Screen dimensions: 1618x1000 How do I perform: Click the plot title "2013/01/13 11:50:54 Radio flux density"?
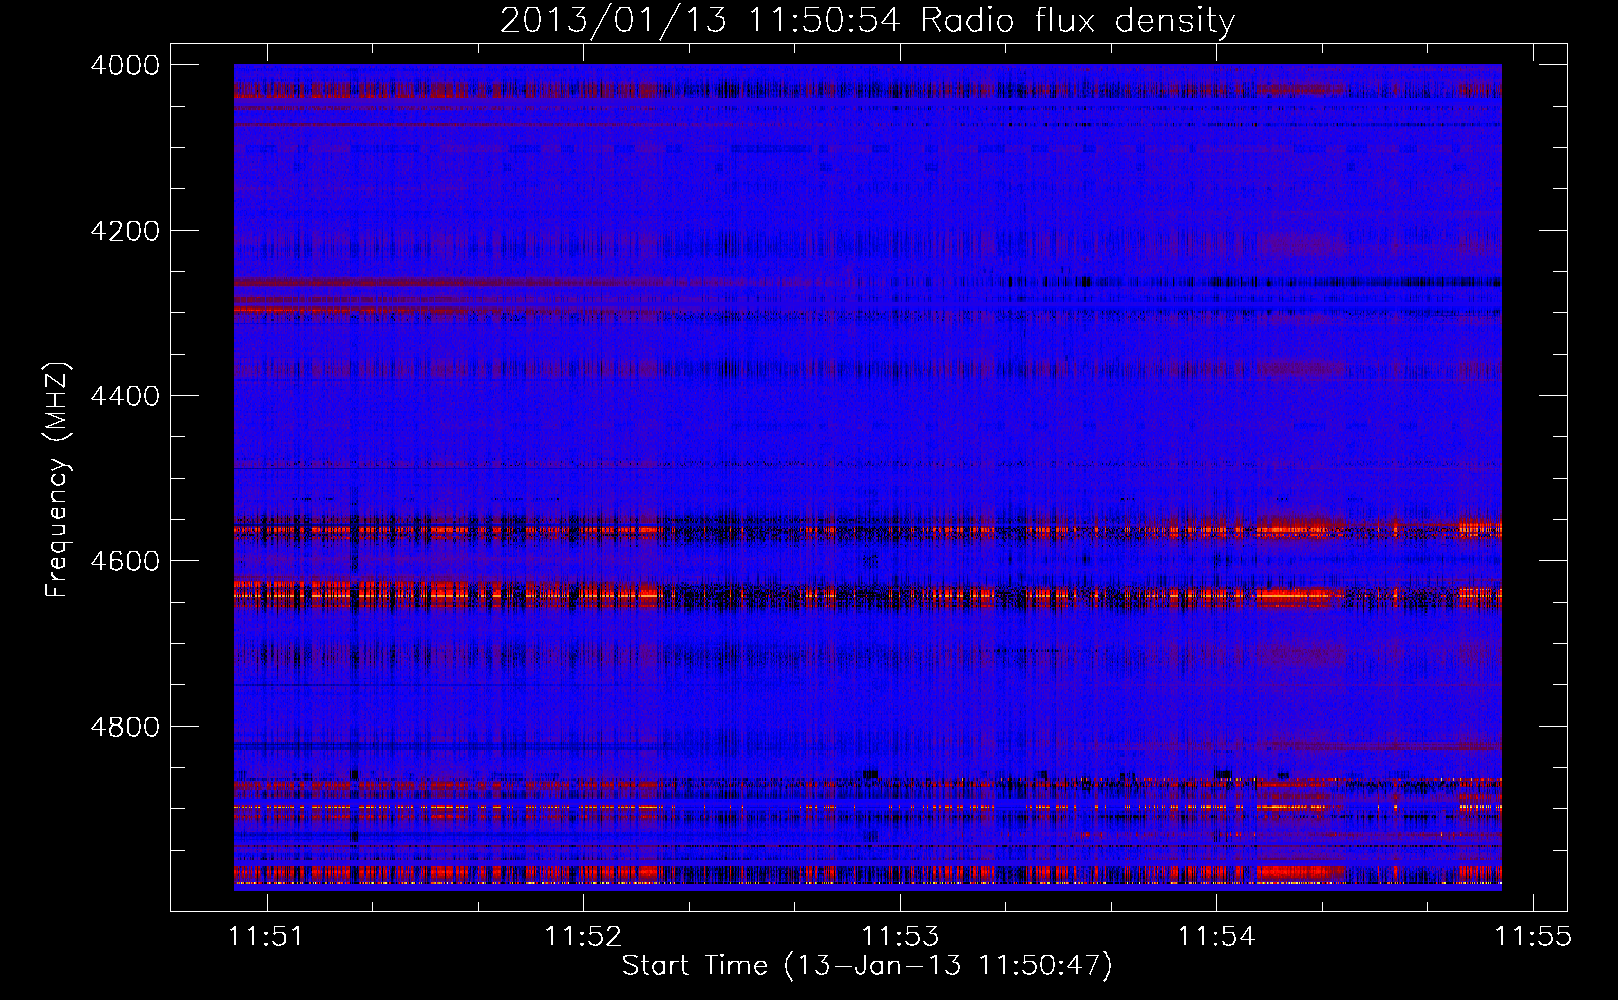click(867, 21)
